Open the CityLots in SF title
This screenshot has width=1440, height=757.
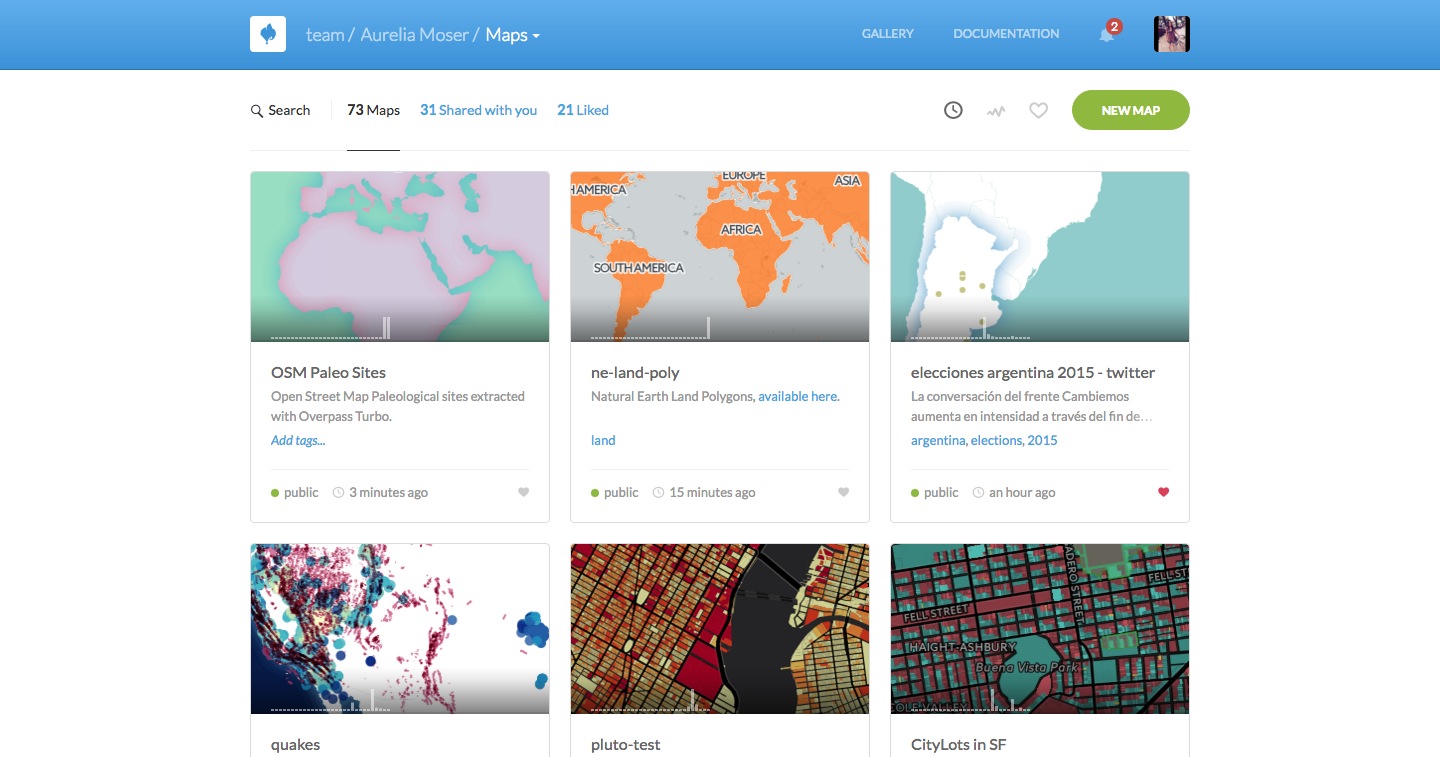[958, 745]
